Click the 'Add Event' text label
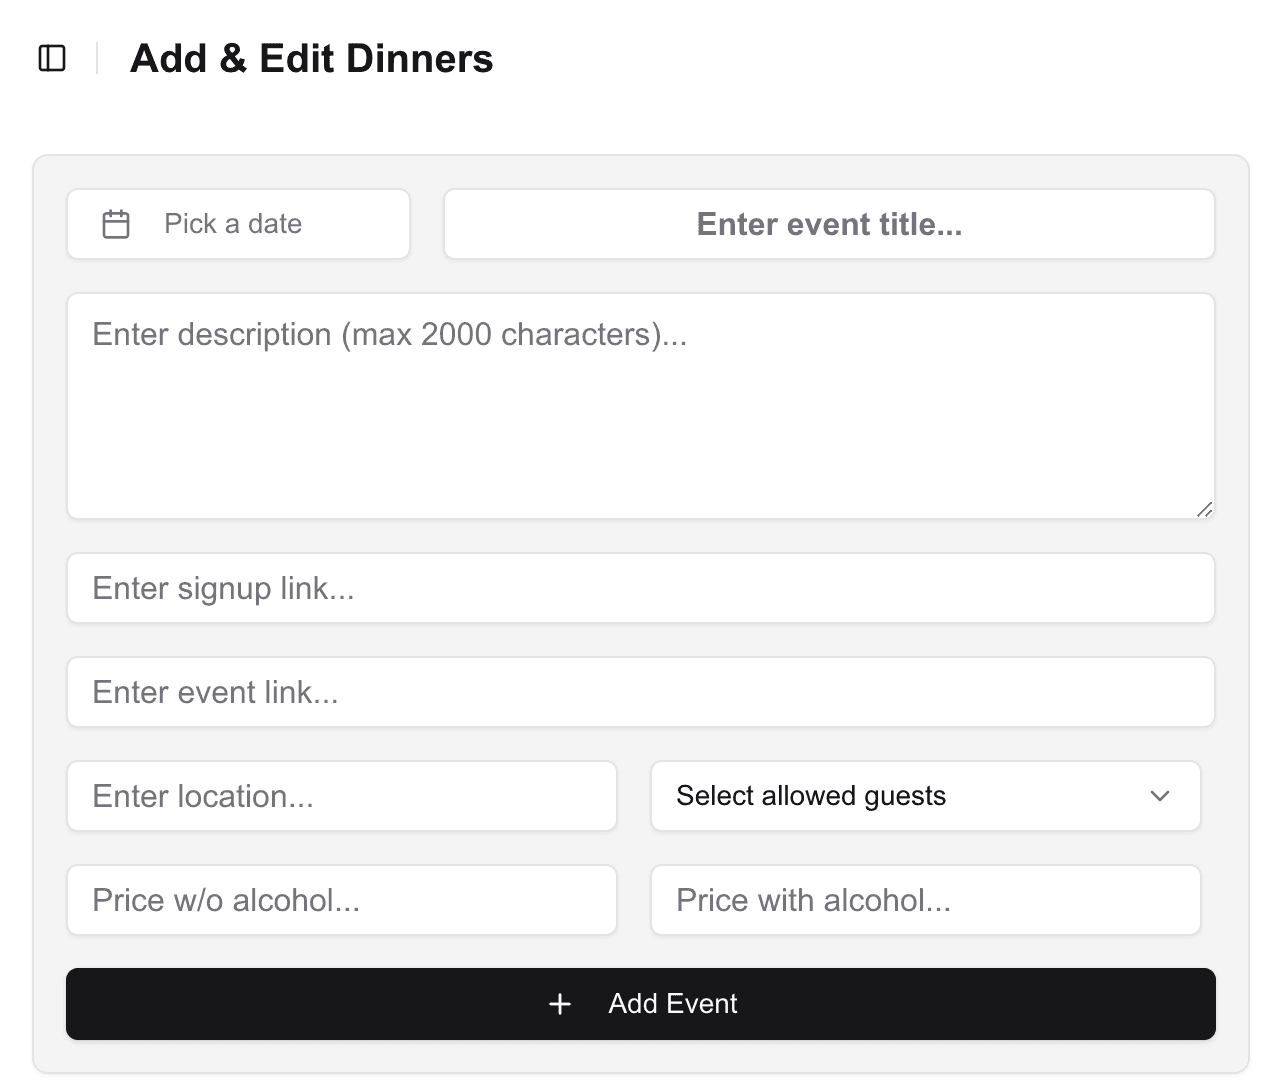This screenshot has width=1264, height=1084. (x=672, y=1004)
